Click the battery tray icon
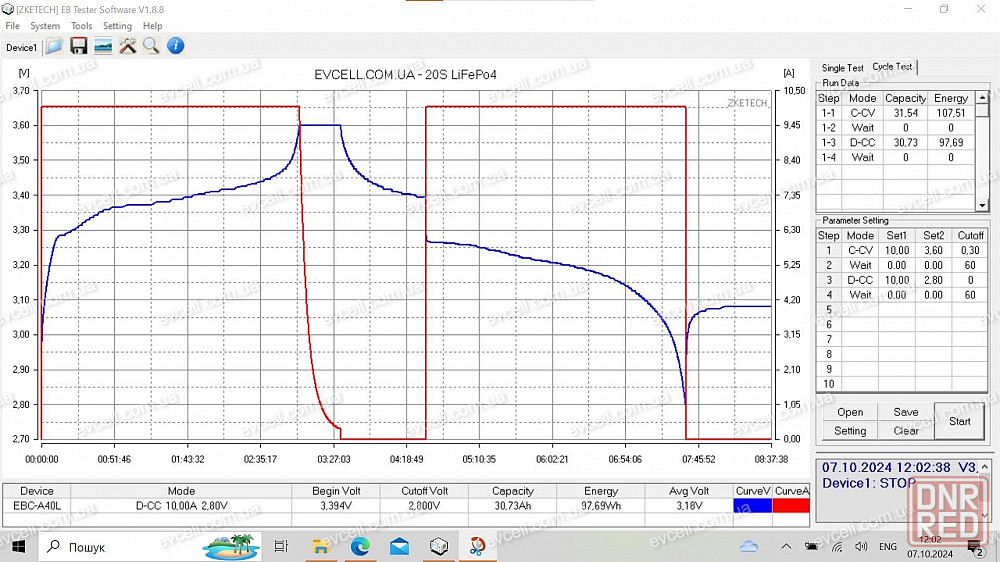The height and width of the screenshot is (562, 1000). [811, 547]
